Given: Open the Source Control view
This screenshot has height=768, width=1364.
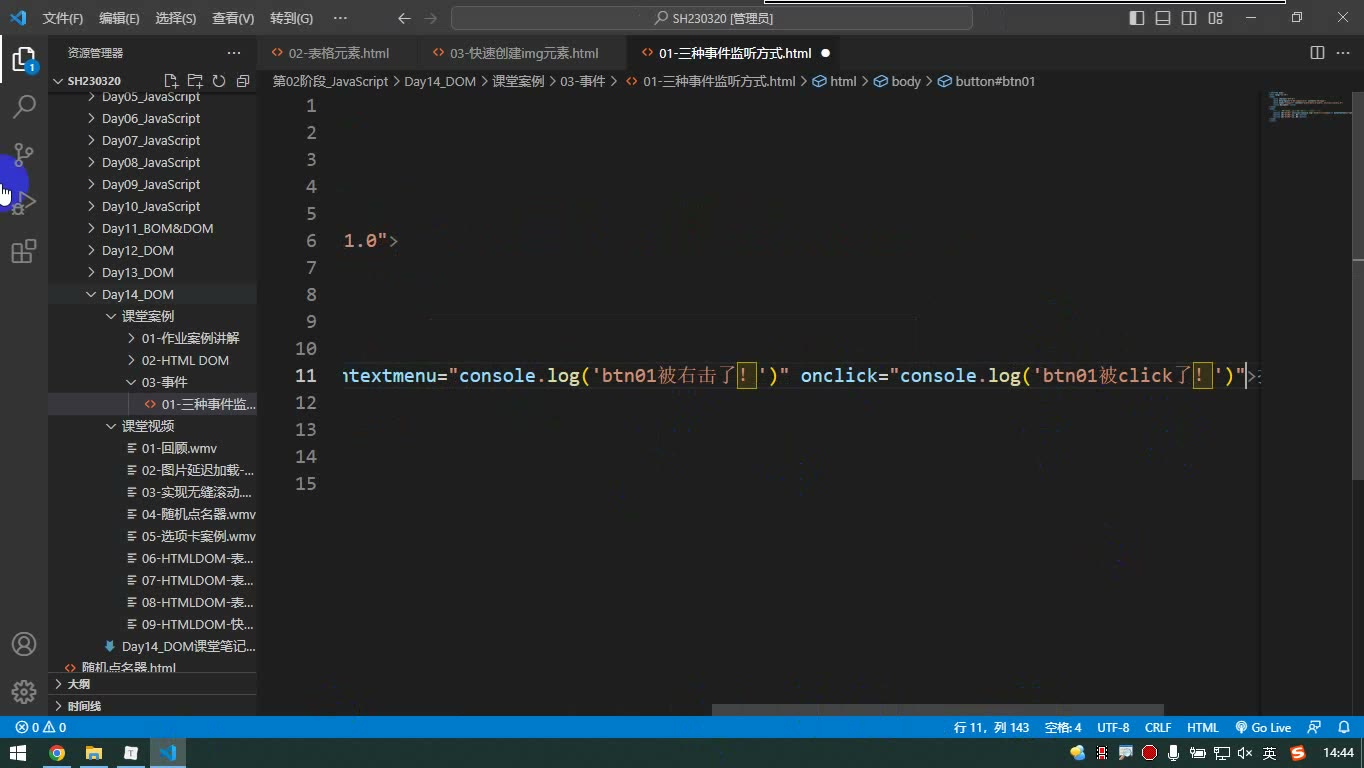Looking at the screenshot, I should pyautogui.click(x=24, y=154).
